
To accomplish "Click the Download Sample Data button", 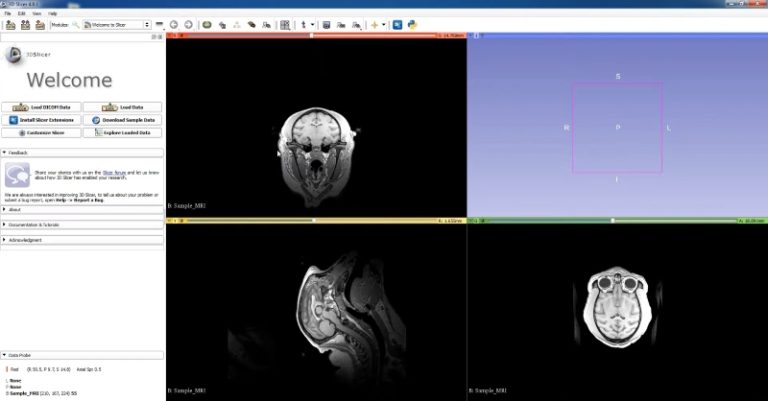I will [123, 119].
